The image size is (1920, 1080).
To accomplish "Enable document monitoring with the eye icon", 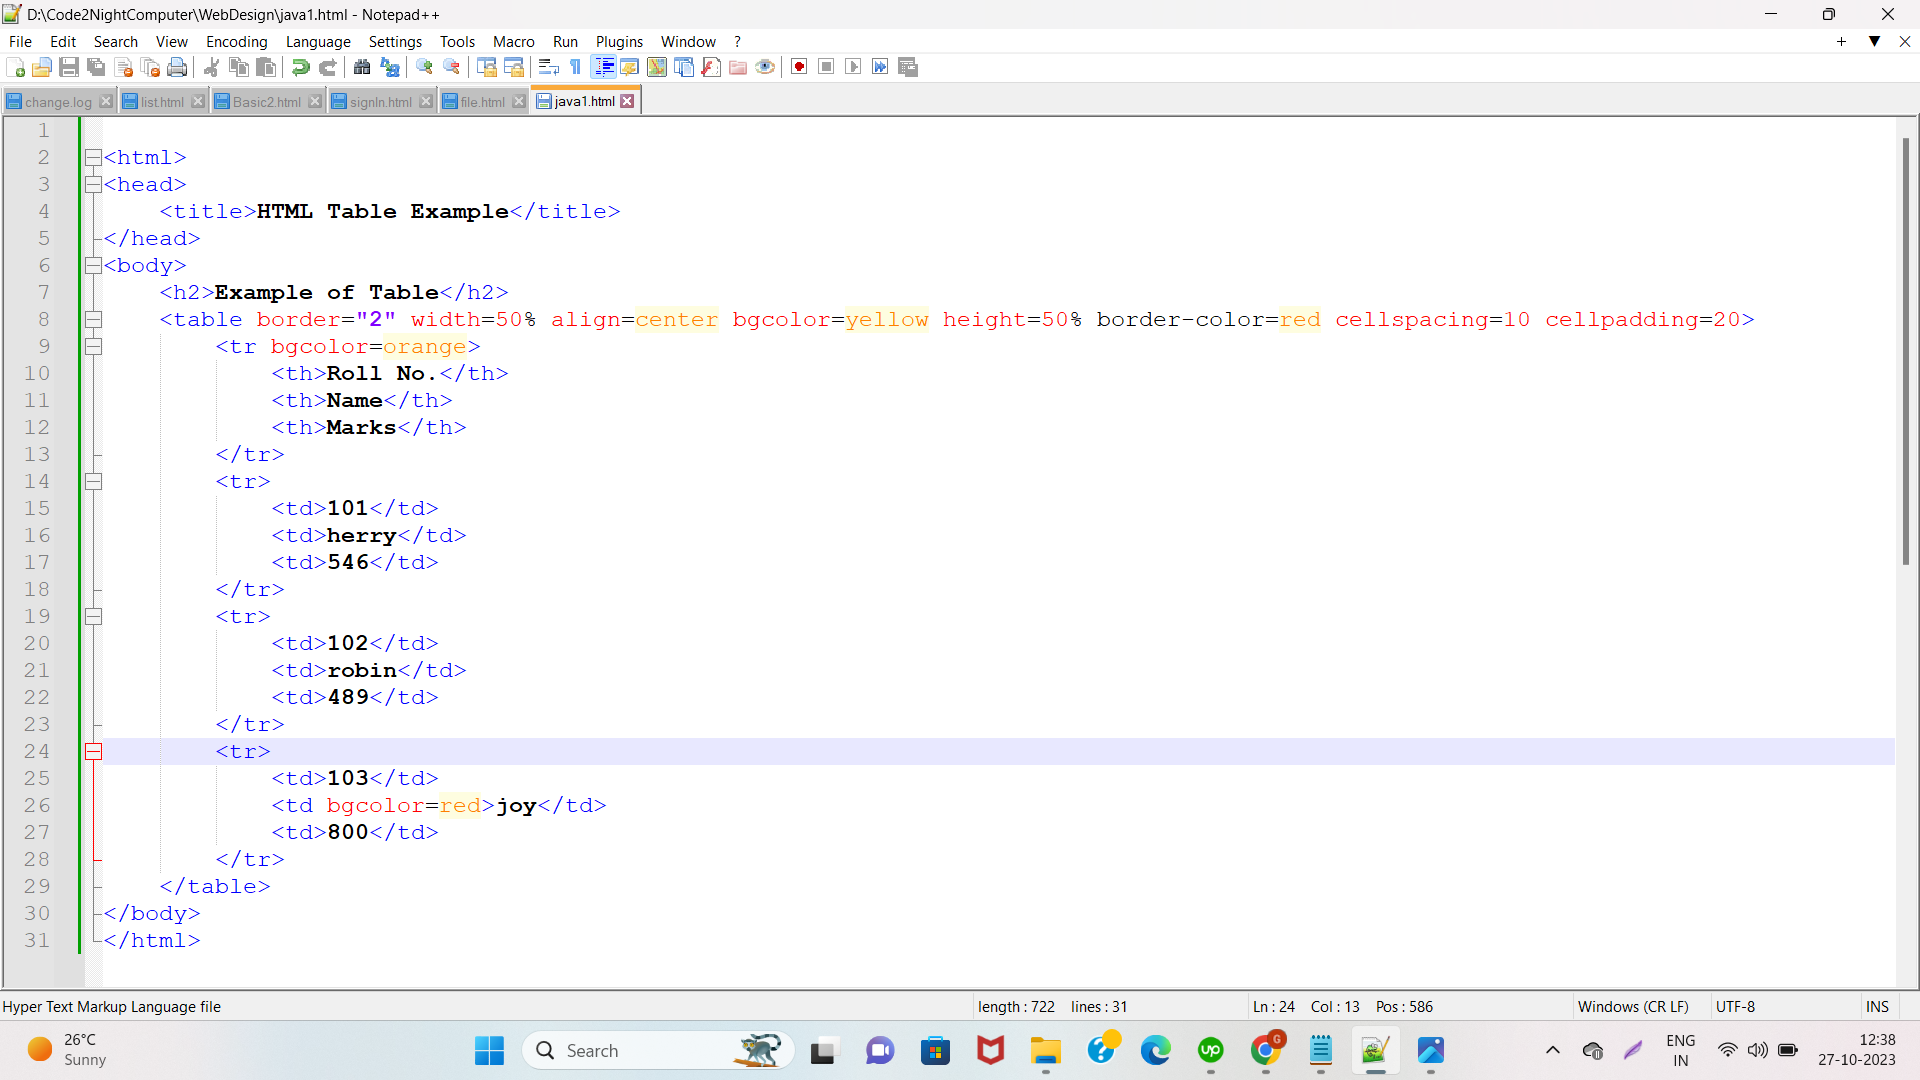I will click(764, 67).
